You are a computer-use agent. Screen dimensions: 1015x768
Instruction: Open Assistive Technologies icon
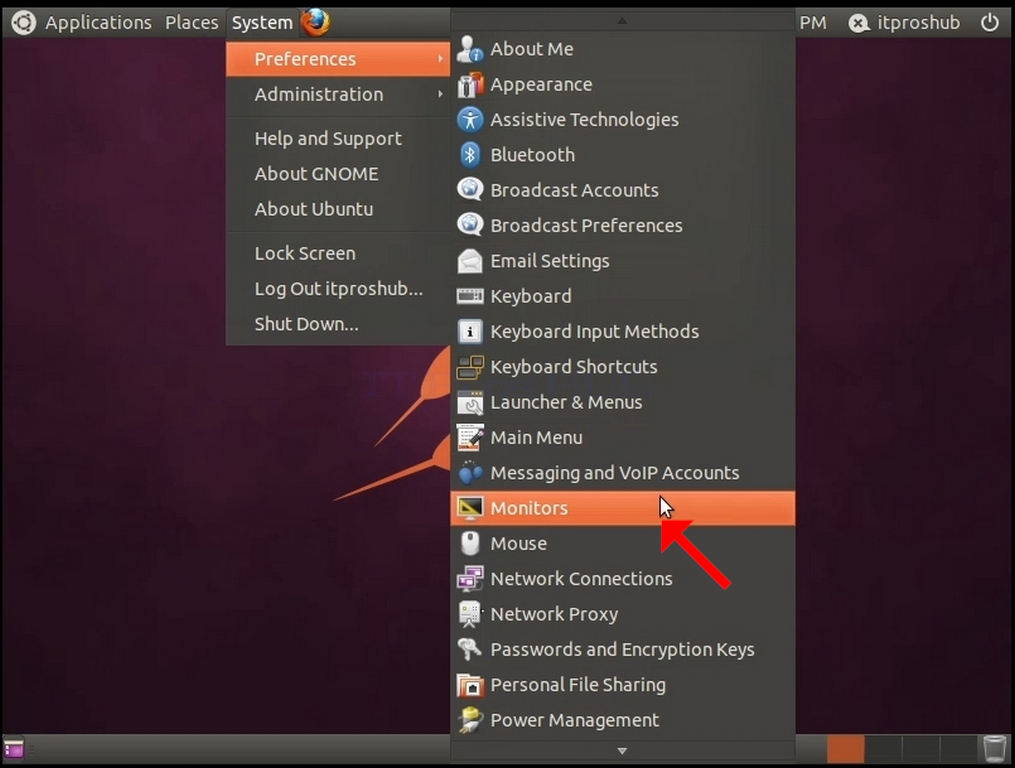tap(470, 120)
